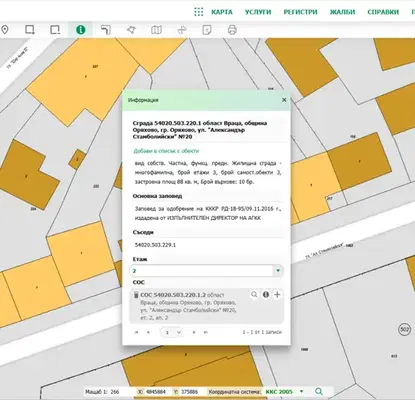
Task: Zoom to СОС 54020.503.220.1.2 via magnifier
Action: tap(254, 295)
